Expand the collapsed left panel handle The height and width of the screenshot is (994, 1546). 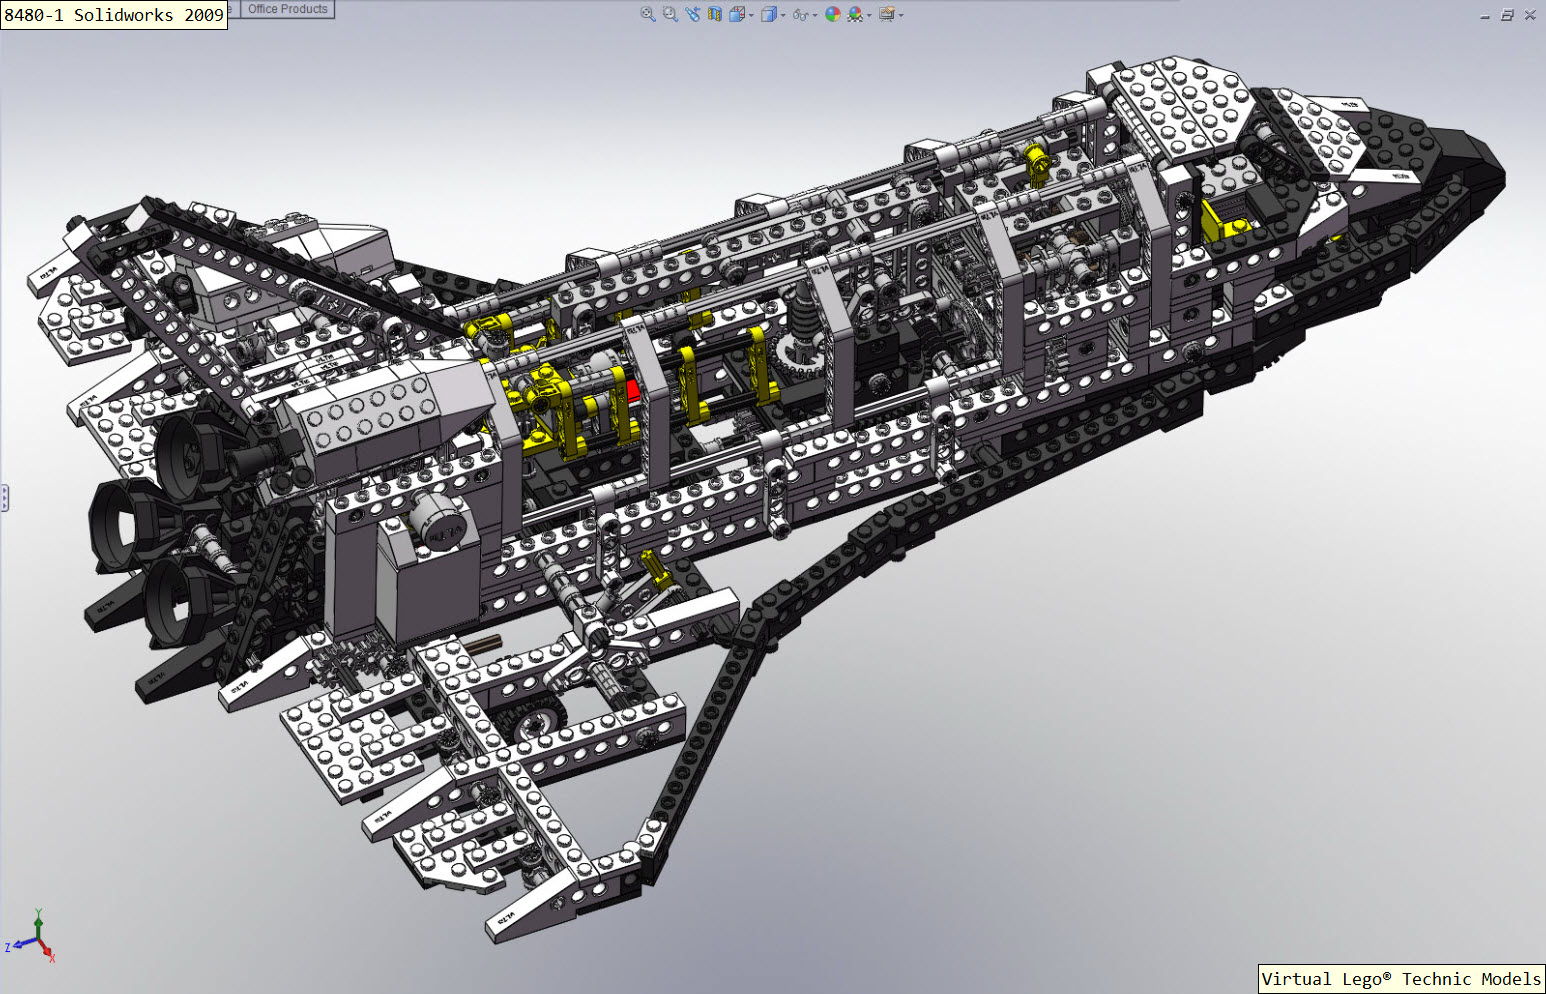(x=4, y=498)
